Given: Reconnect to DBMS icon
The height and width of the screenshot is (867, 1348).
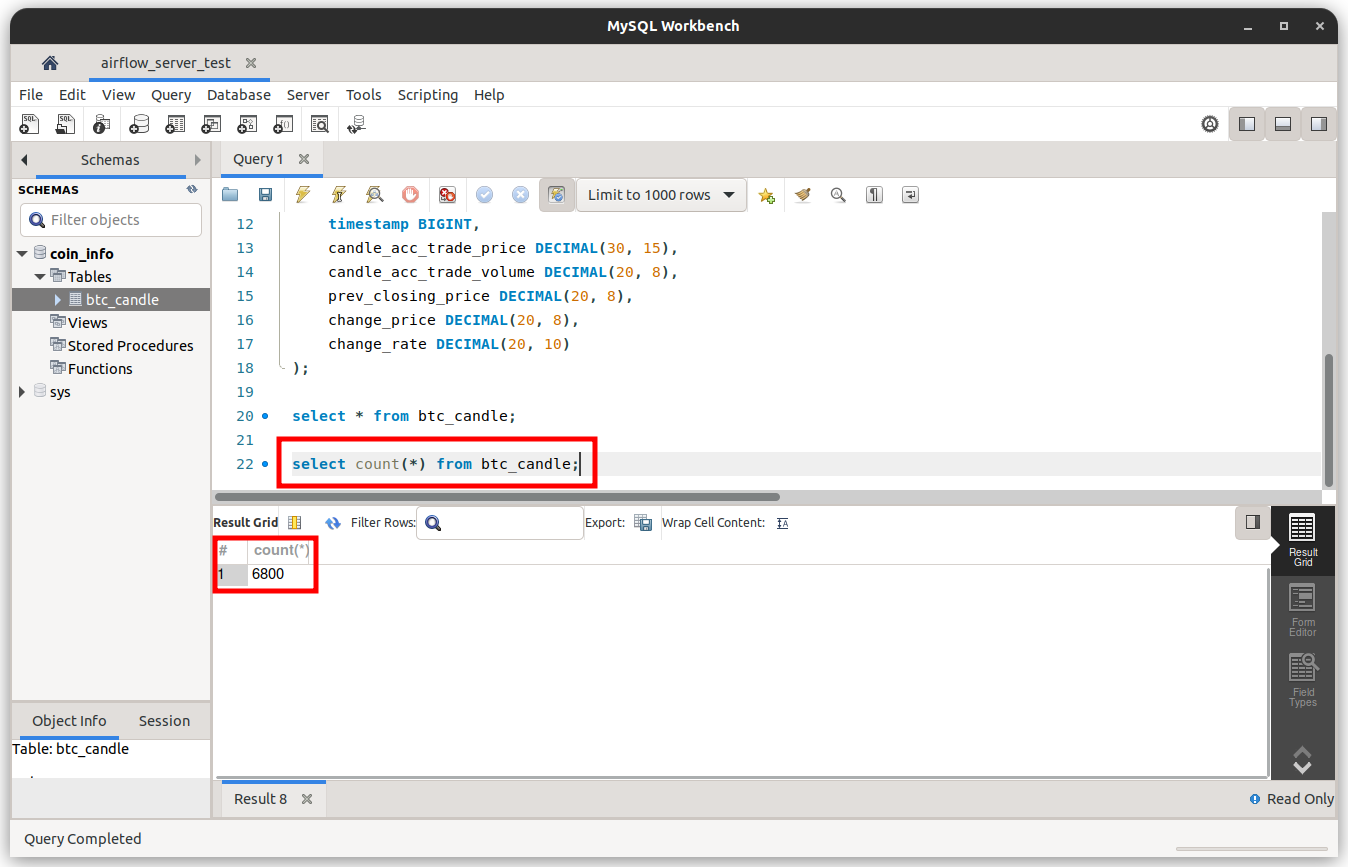Looking at the screenshot, I should tap(356, 124).
